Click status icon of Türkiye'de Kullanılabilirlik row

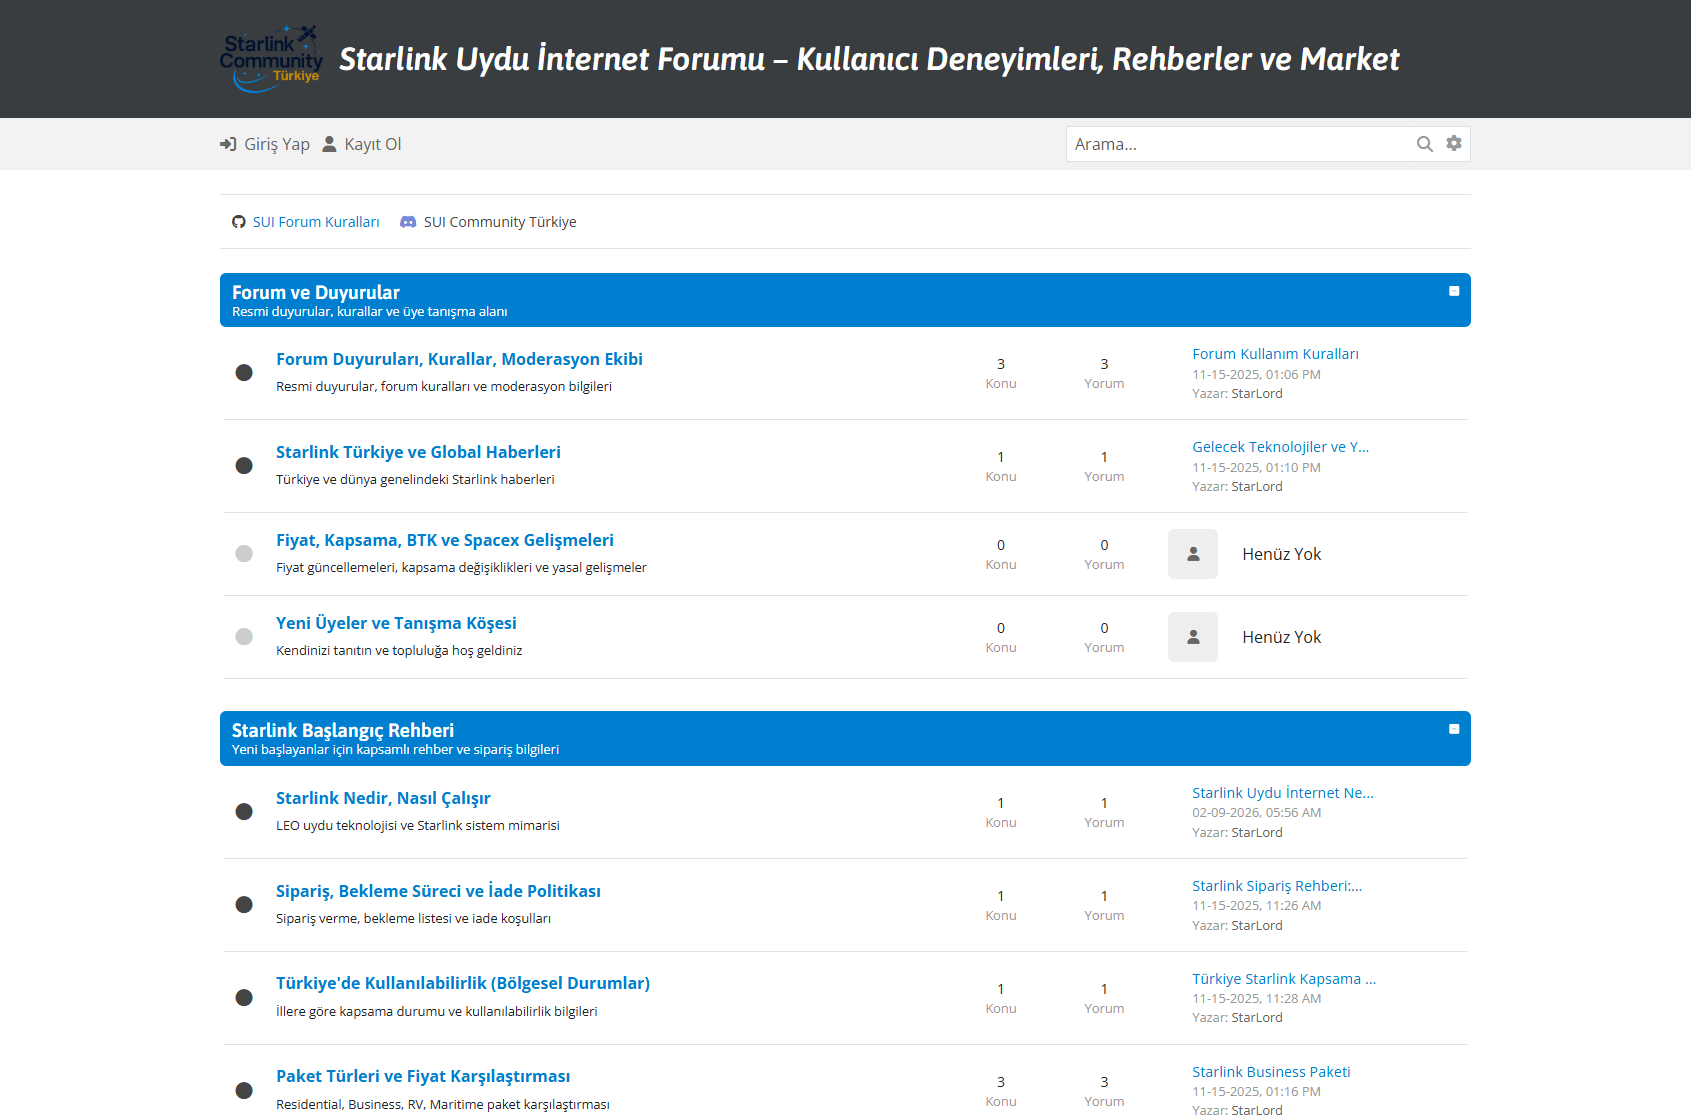click(x=244, y=998)
